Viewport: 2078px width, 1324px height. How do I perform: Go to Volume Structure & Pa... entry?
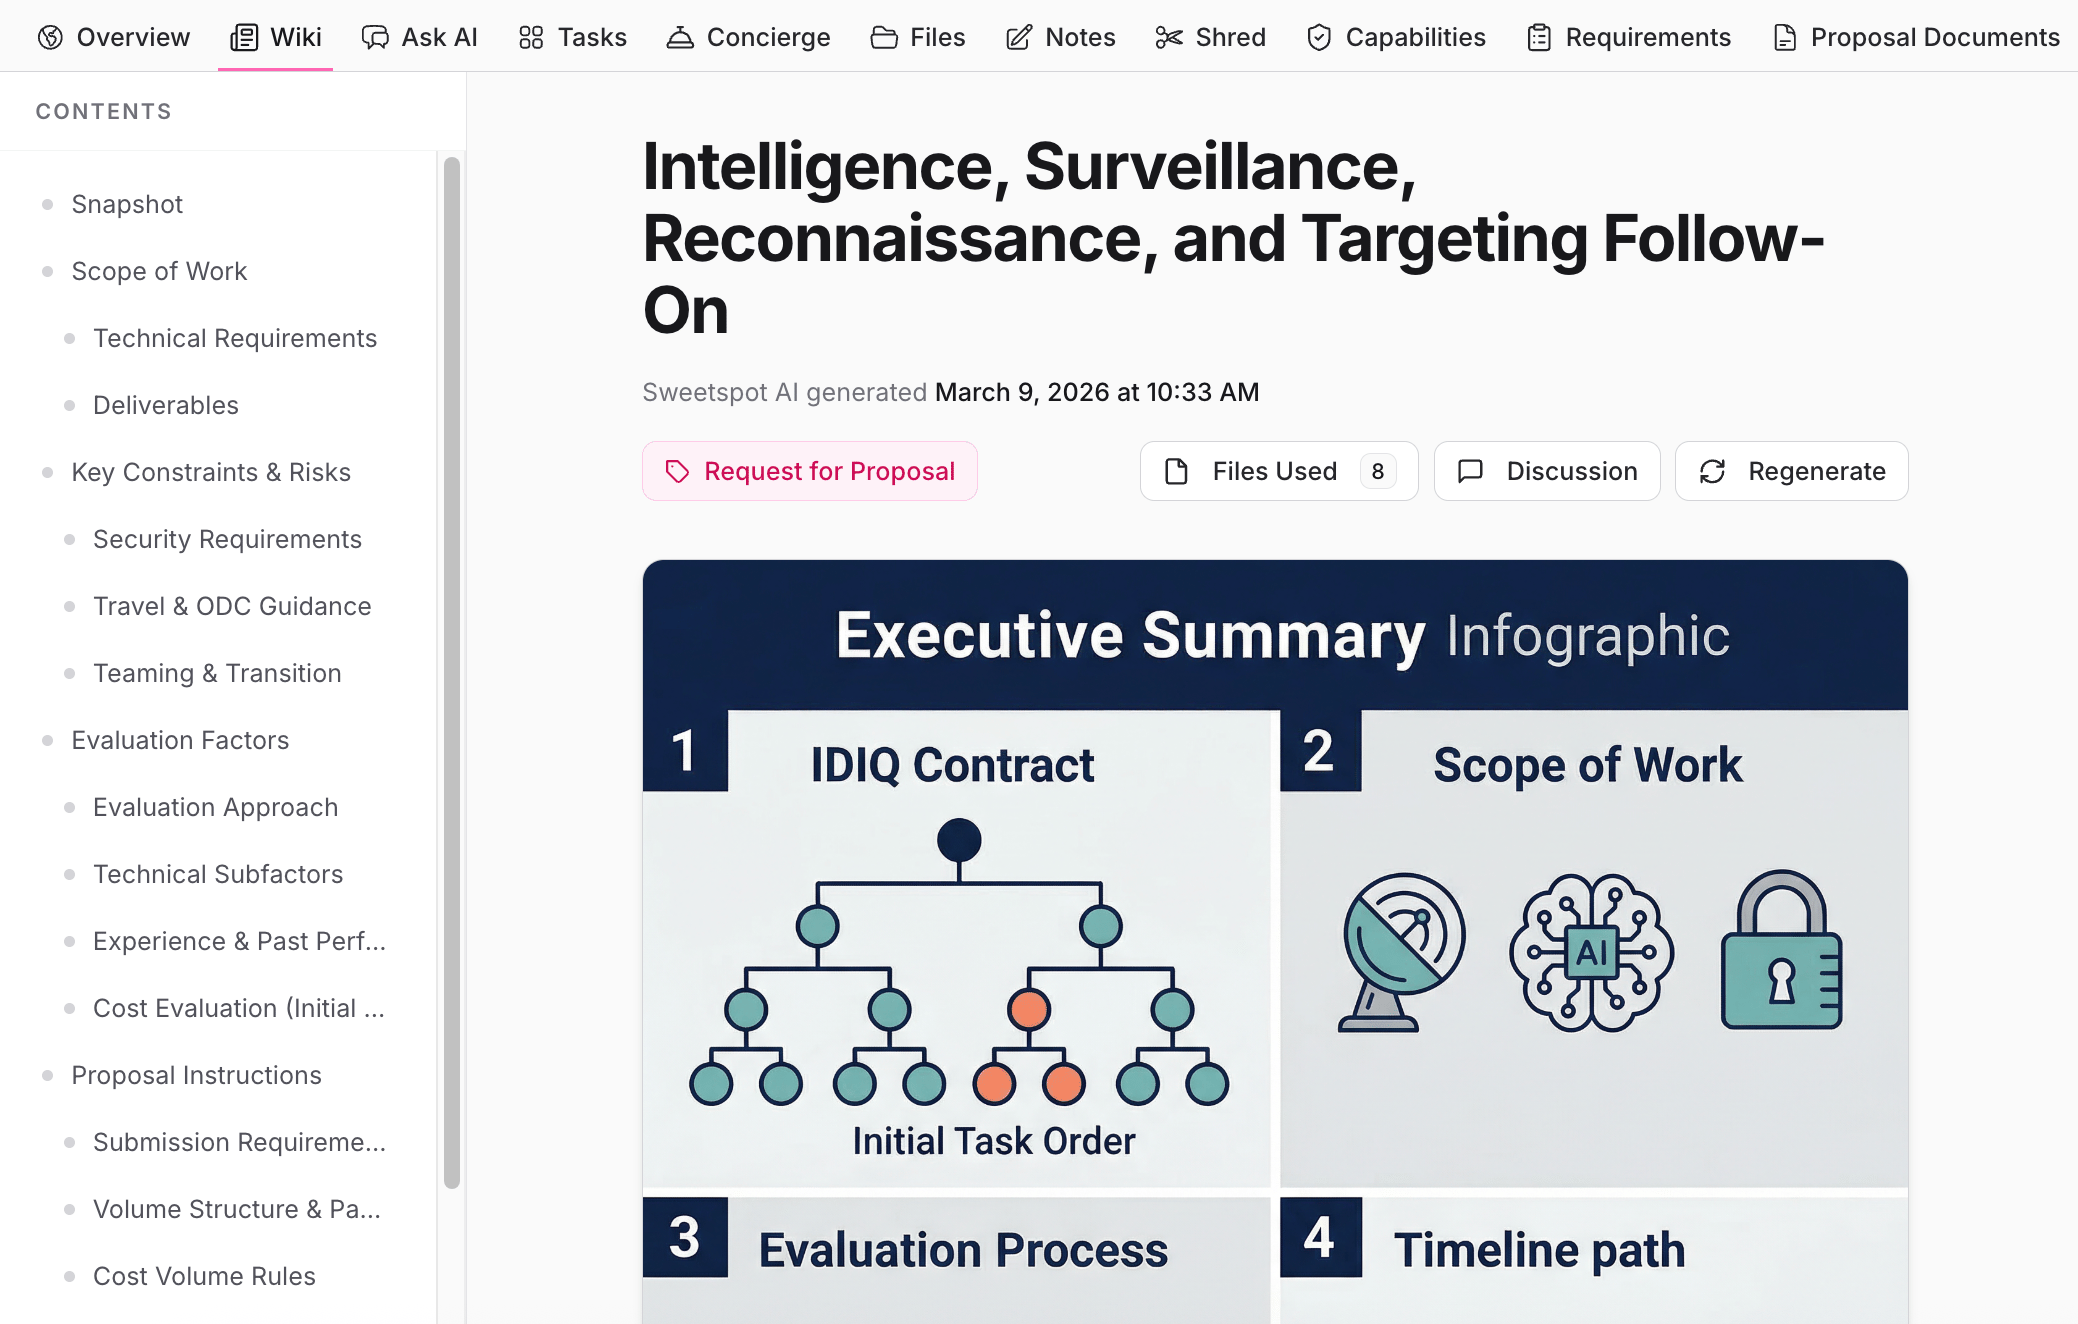[x=237, y=1209]
